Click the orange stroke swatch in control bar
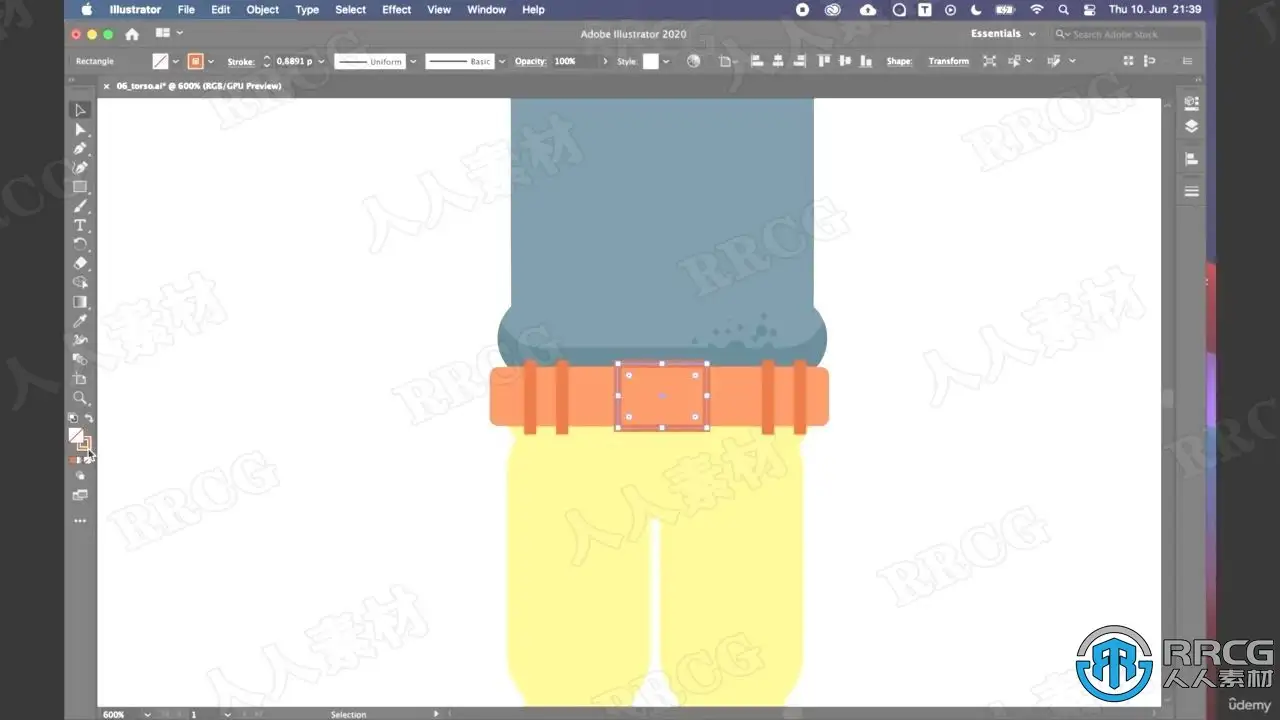This screenshot has width=1280, height=720. (x=195, y=61)
